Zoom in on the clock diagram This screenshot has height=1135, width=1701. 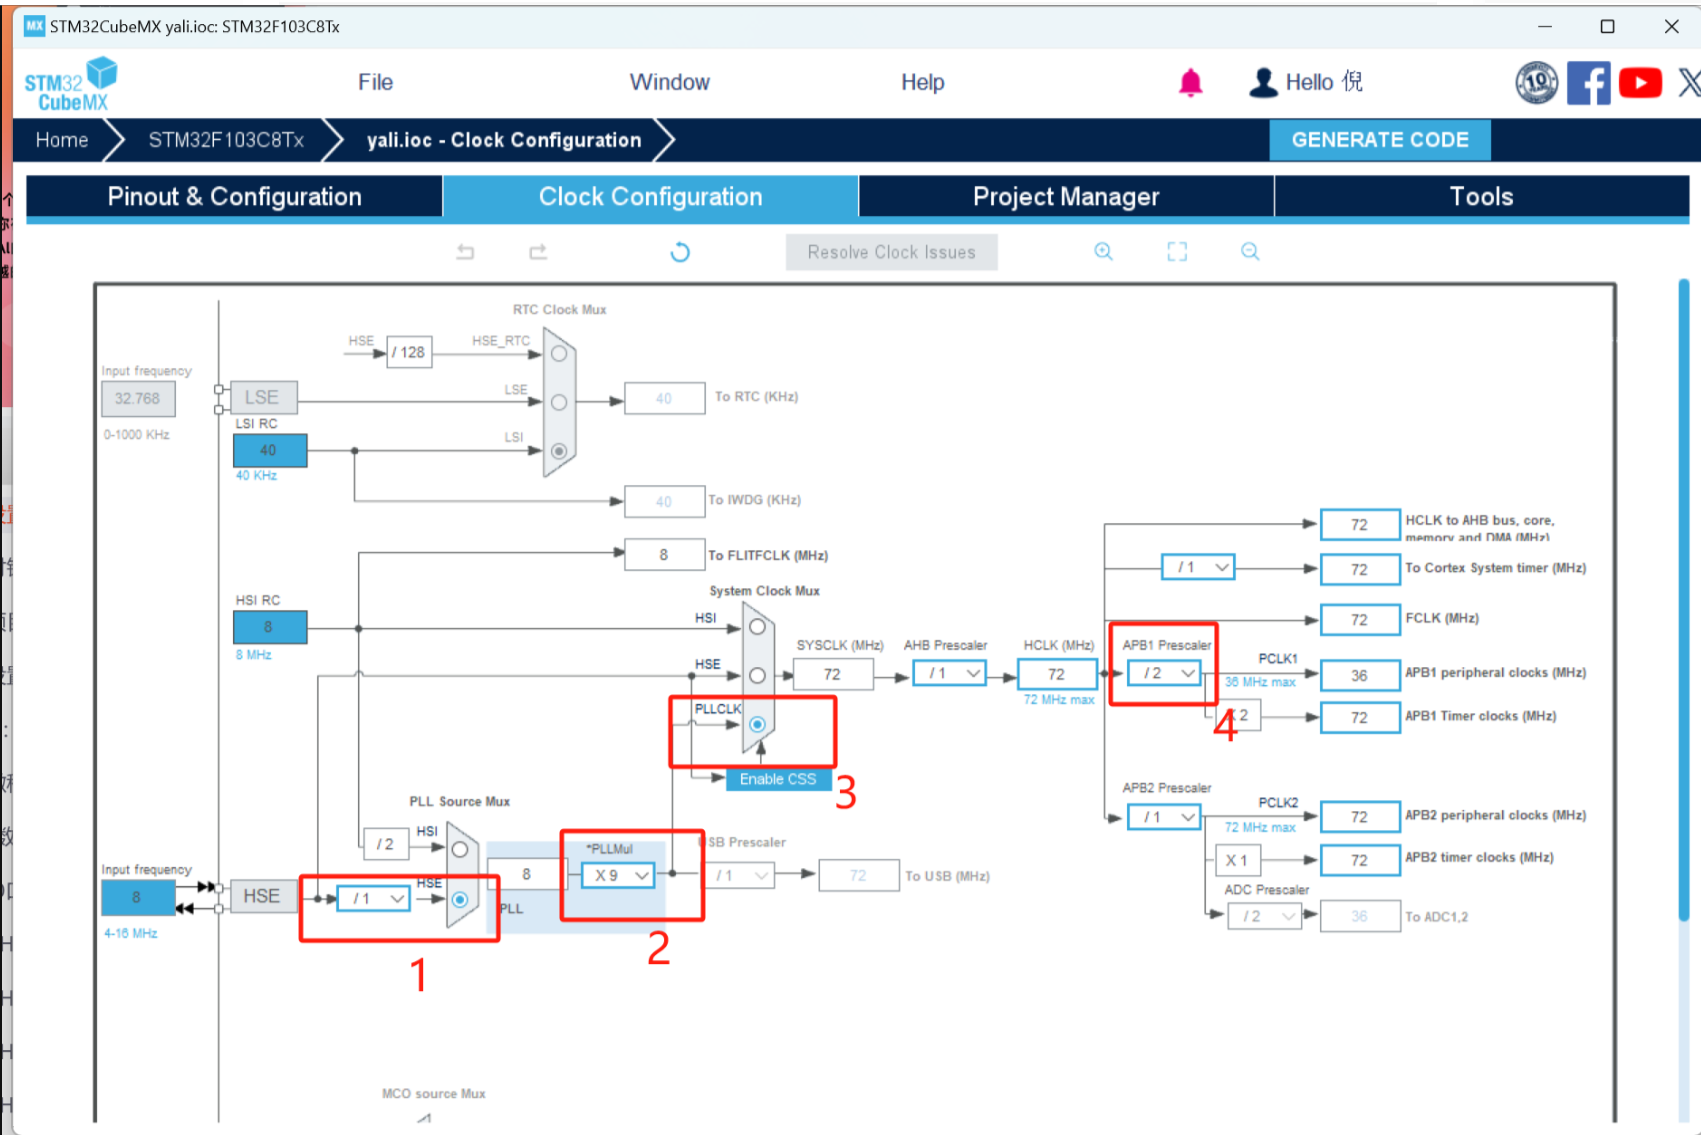(1103, 252)
